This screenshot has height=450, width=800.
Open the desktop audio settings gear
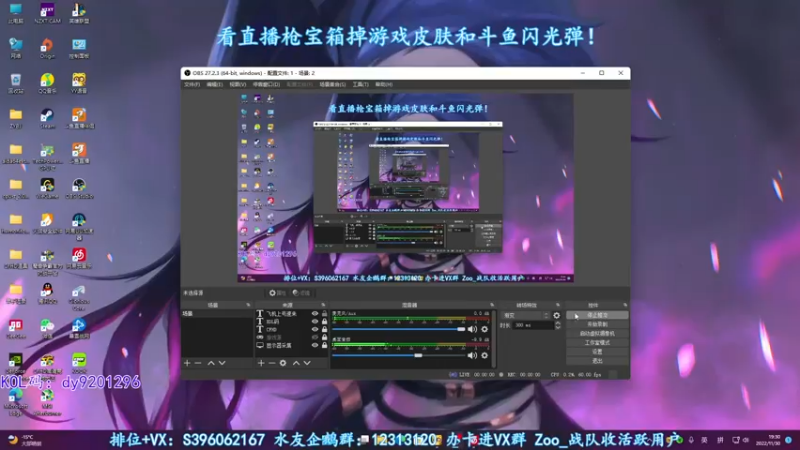484,355
